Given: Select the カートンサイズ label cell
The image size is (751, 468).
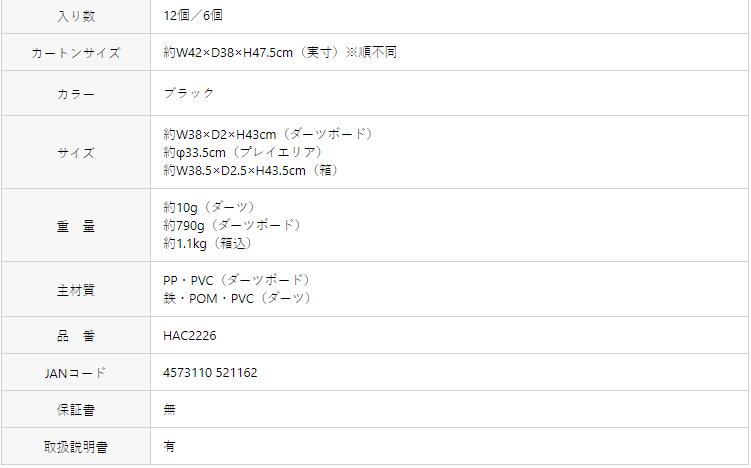Looking at the screenshot, I should click(x=76, y=53).
